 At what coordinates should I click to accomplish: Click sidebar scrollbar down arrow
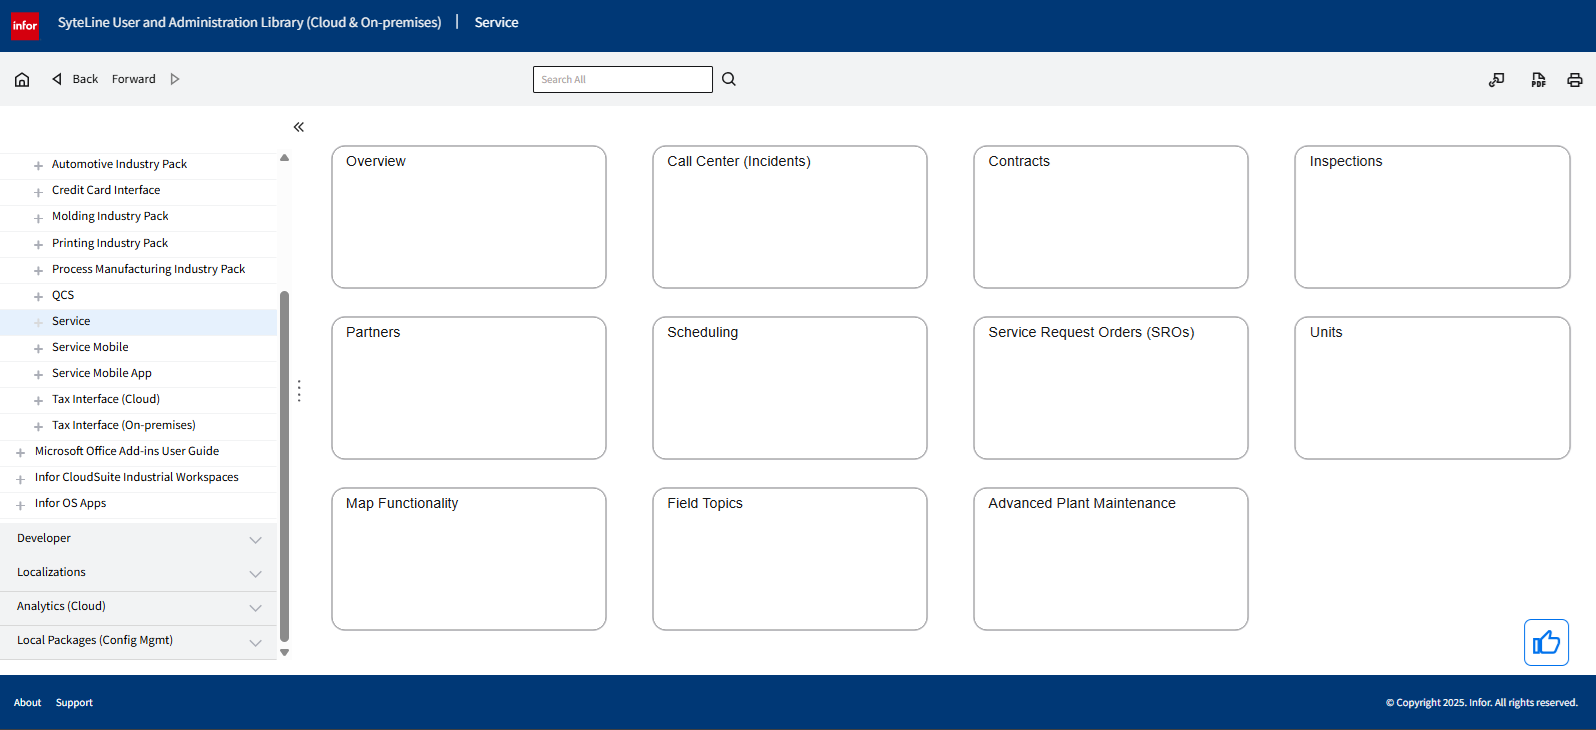pyautogui.click(x=284, y=652)
